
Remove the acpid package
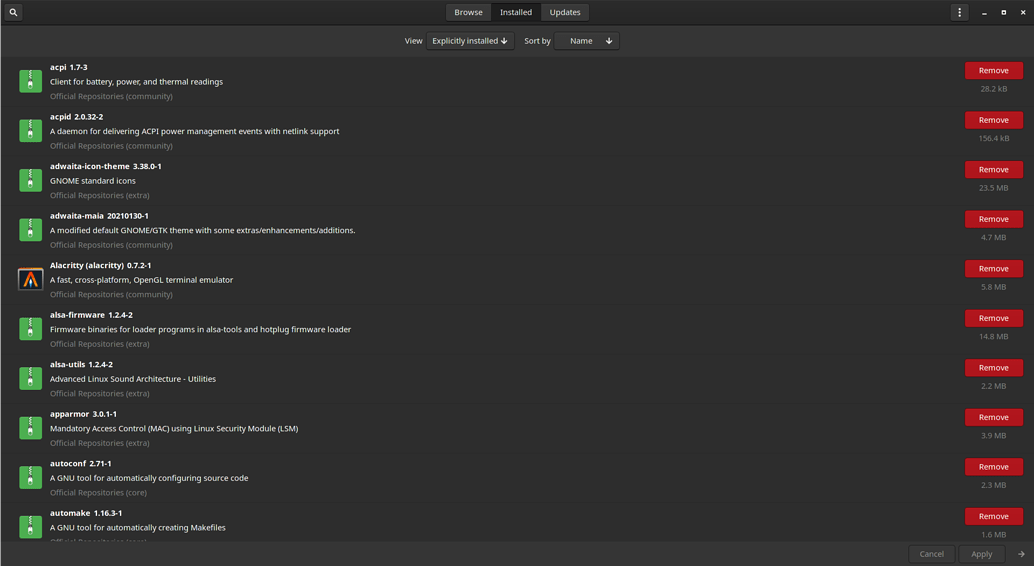click(x=993, y=120)
